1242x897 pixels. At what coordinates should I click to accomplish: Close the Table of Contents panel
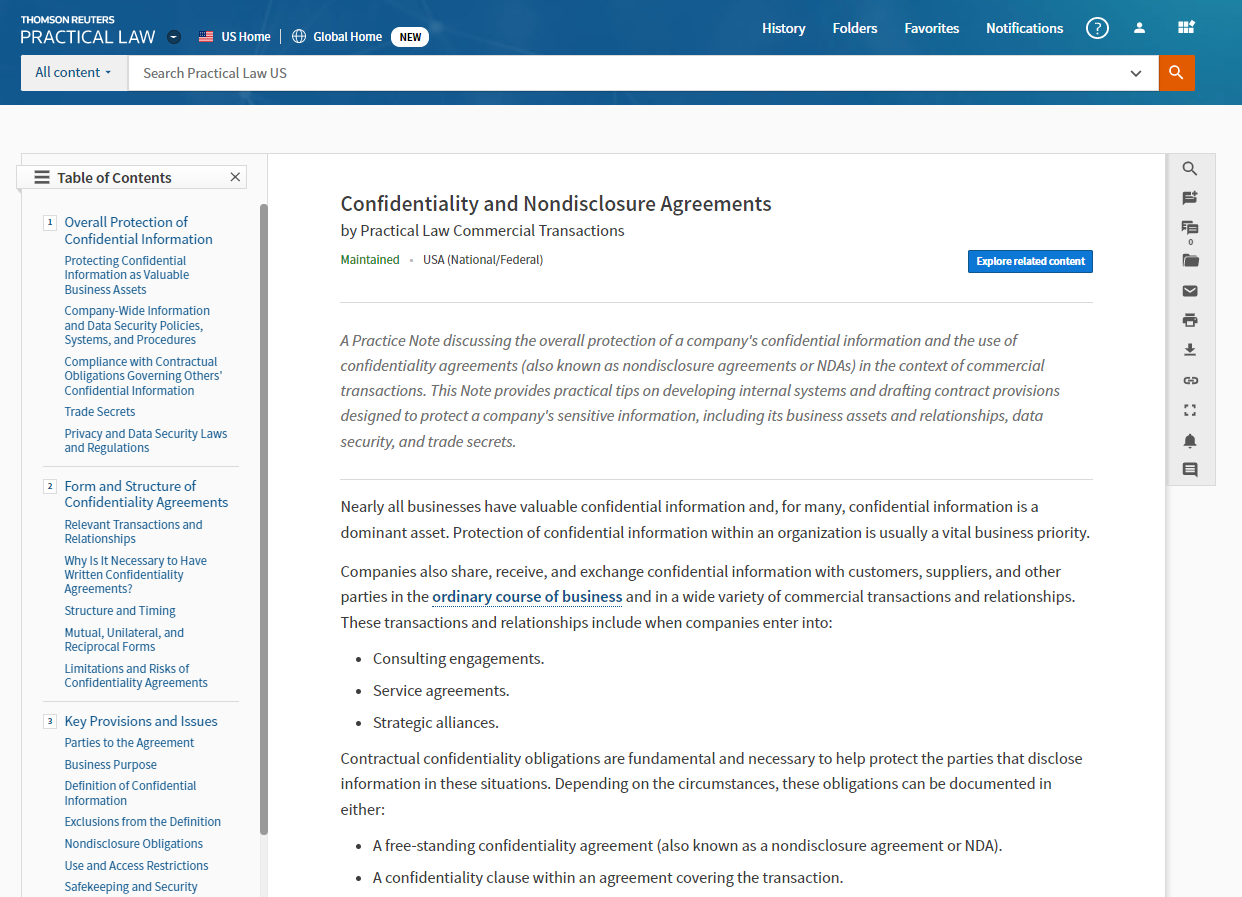[235, 177]
